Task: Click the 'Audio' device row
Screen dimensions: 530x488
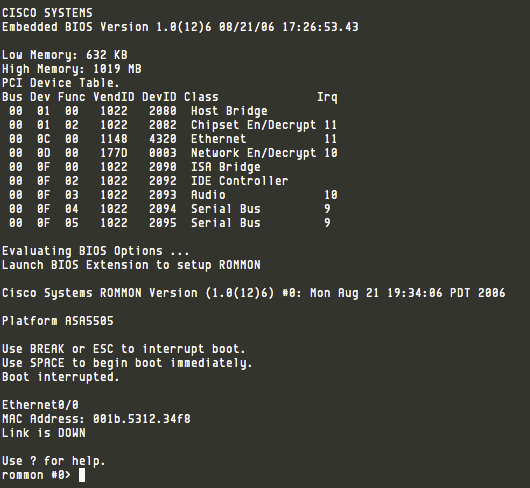Action: point(173,195)
